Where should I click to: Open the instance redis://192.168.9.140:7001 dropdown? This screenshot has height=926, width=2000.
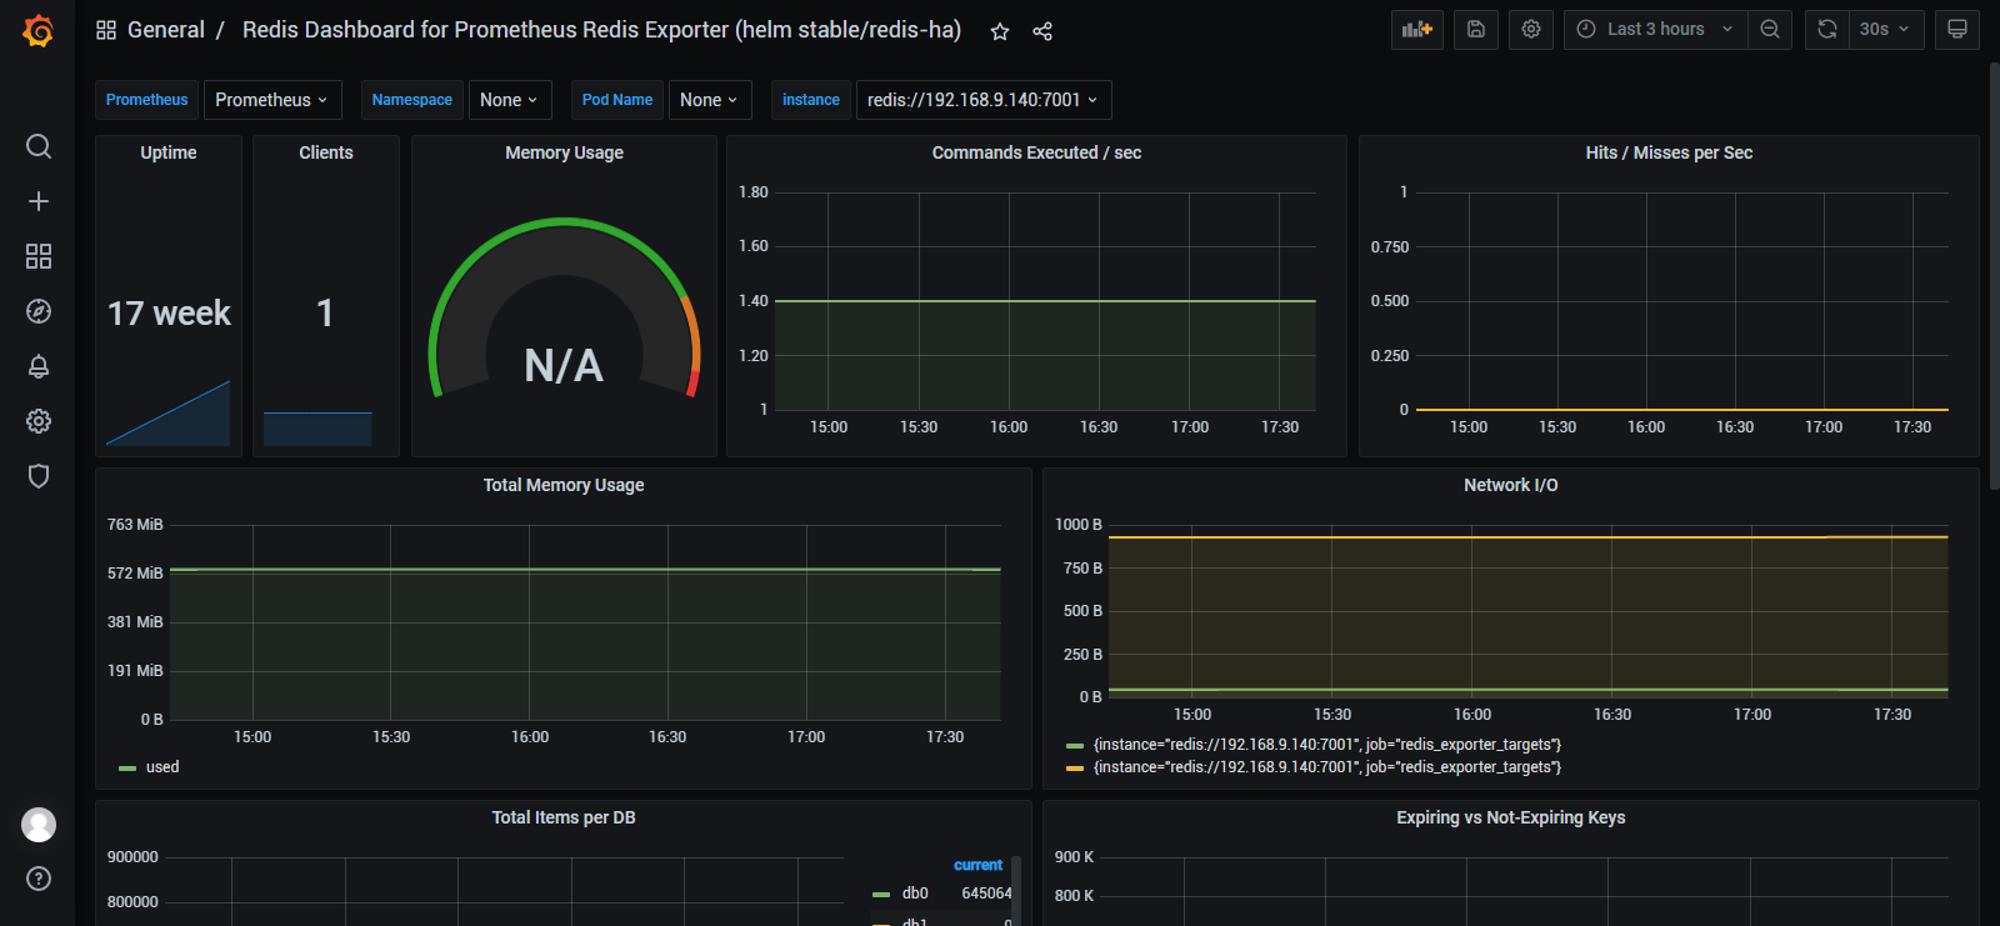983,100
